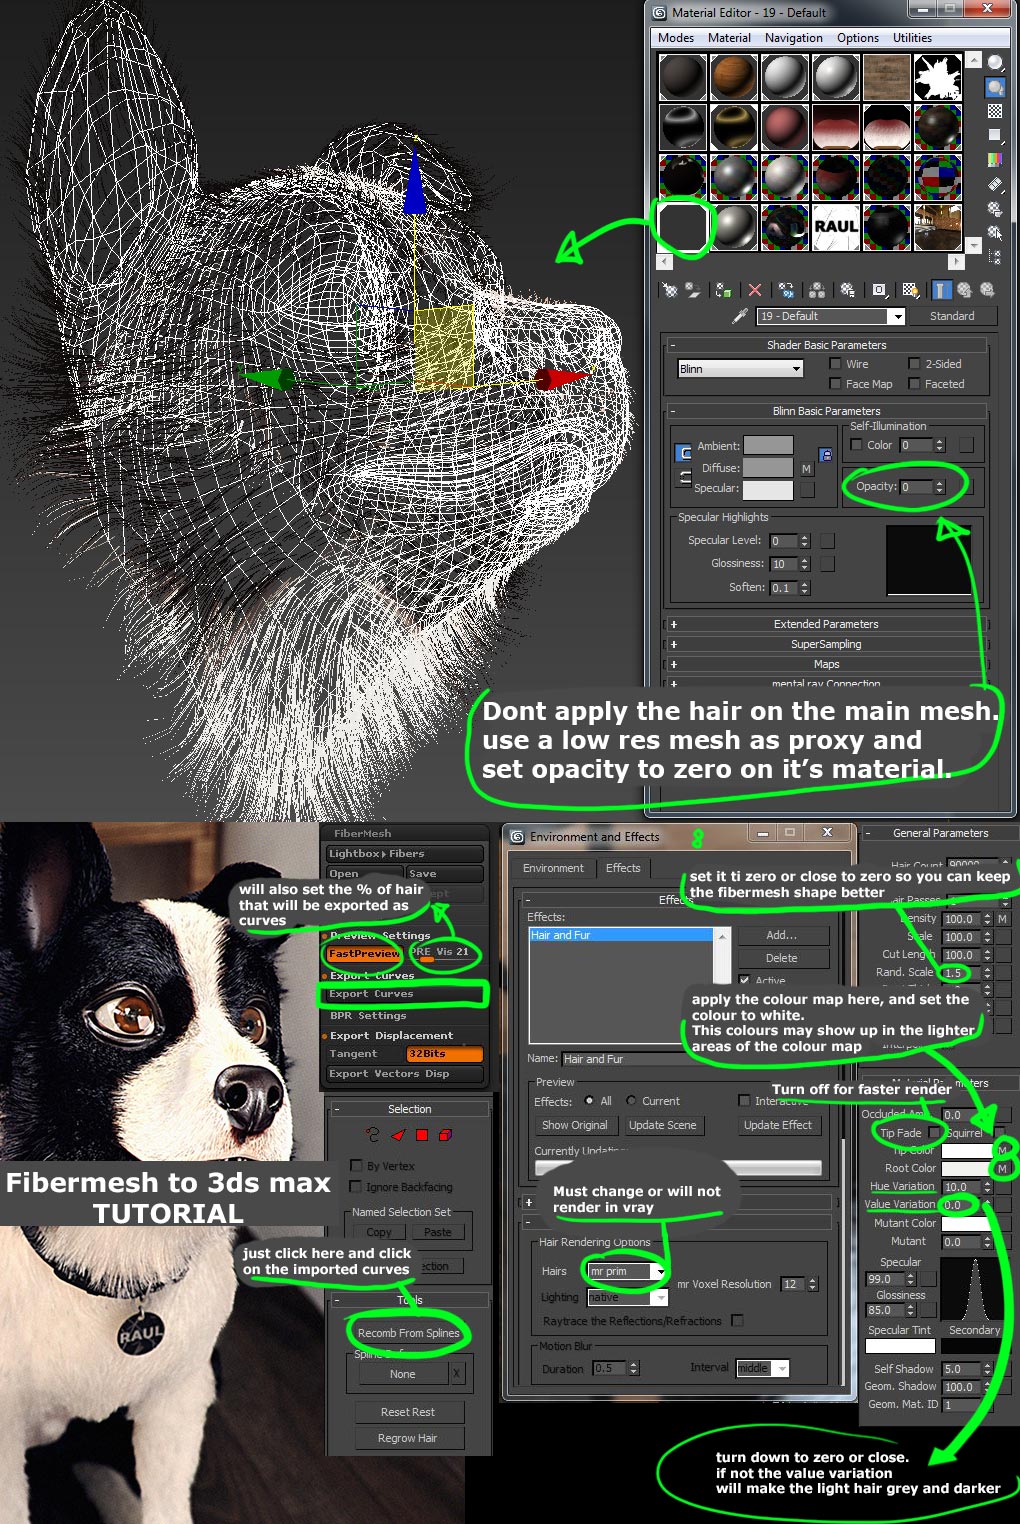Click Update Scene button
The image size is (1020, 1524).
point(662,1125)
